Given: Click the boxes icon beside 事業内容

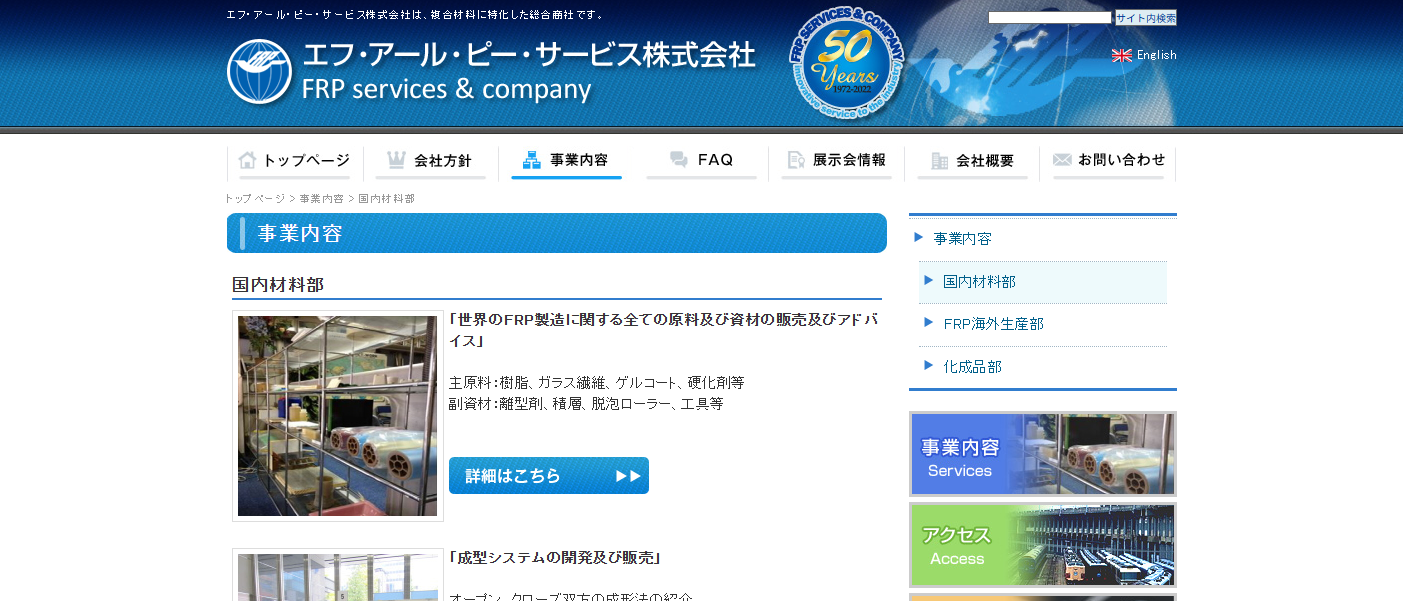Looking at the screenshot, I should (532, 160).
